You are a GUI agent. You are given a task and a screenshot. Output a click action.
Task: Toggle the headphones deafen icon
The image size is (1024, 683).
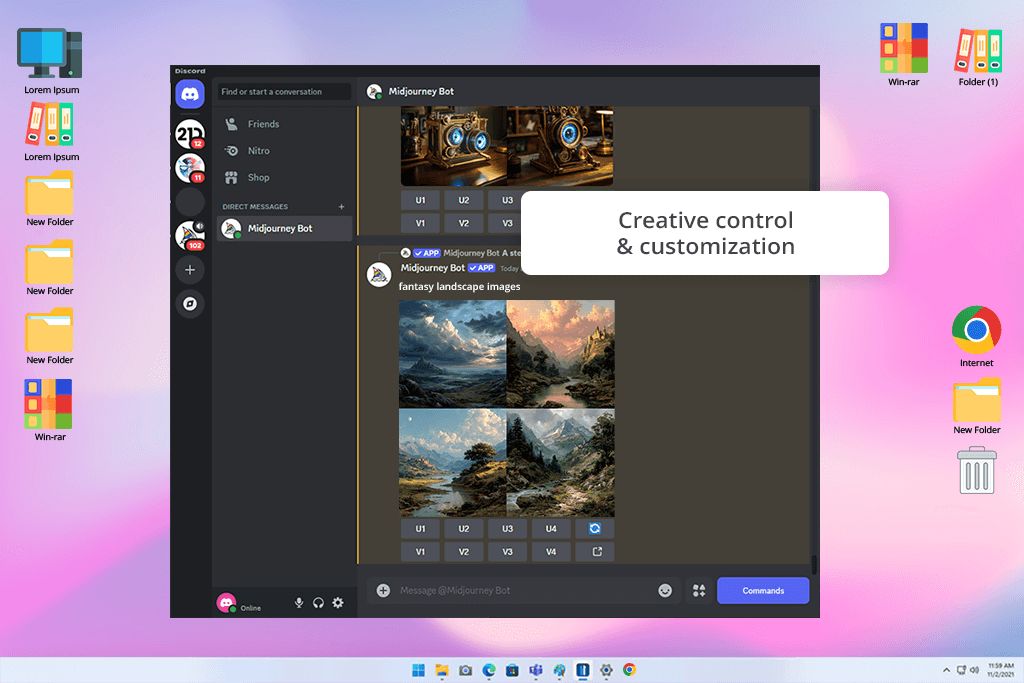point(318,603)
